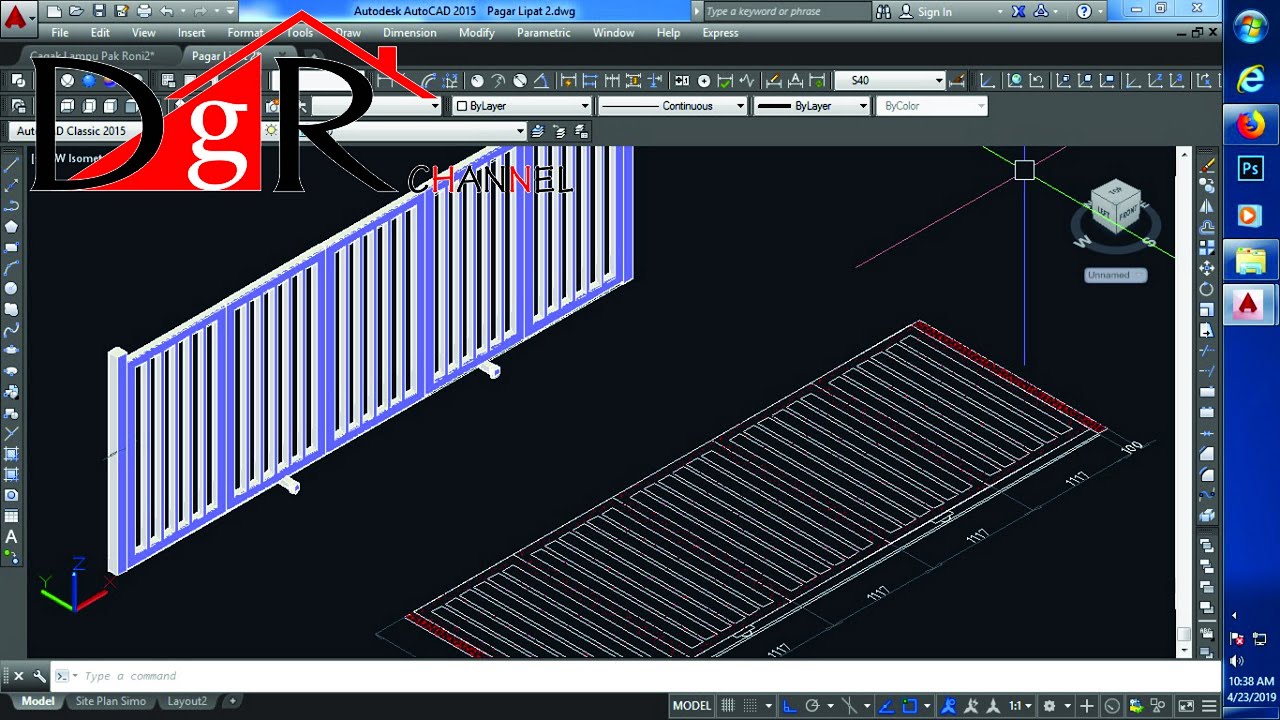This screenshot has width=1280, height=720.
Task: Click the World UCS globe icon
Action: (1015, 81)
